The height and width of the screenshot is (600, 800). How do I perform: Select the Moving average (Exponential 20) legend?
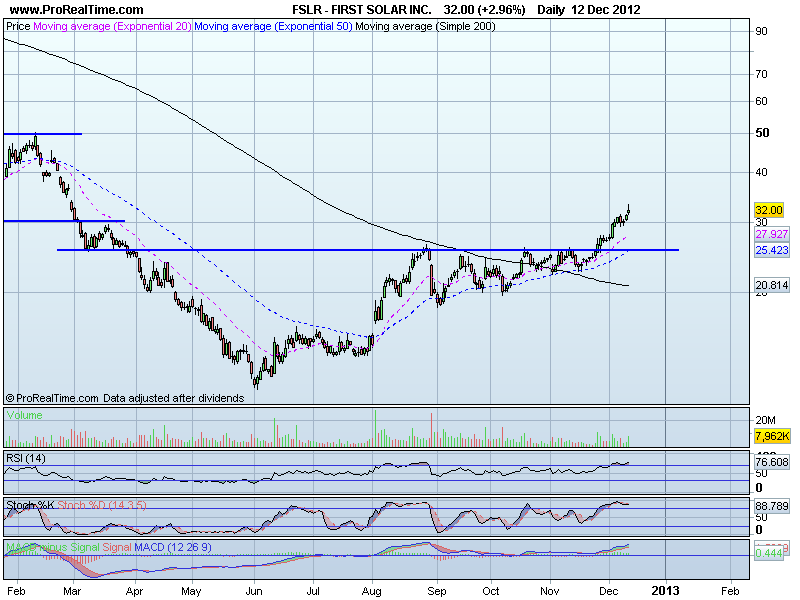112,26
